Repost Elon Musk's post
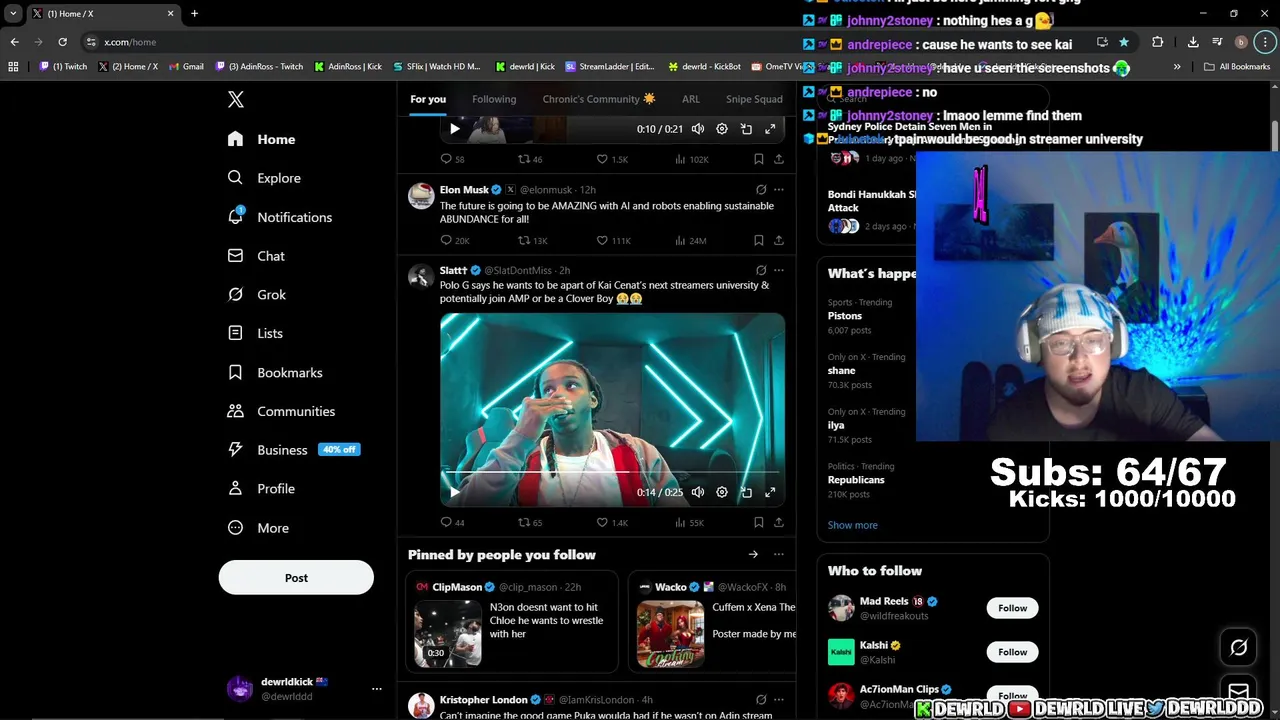The height and width of the screenshot is (720, 1280). [532, 240]
